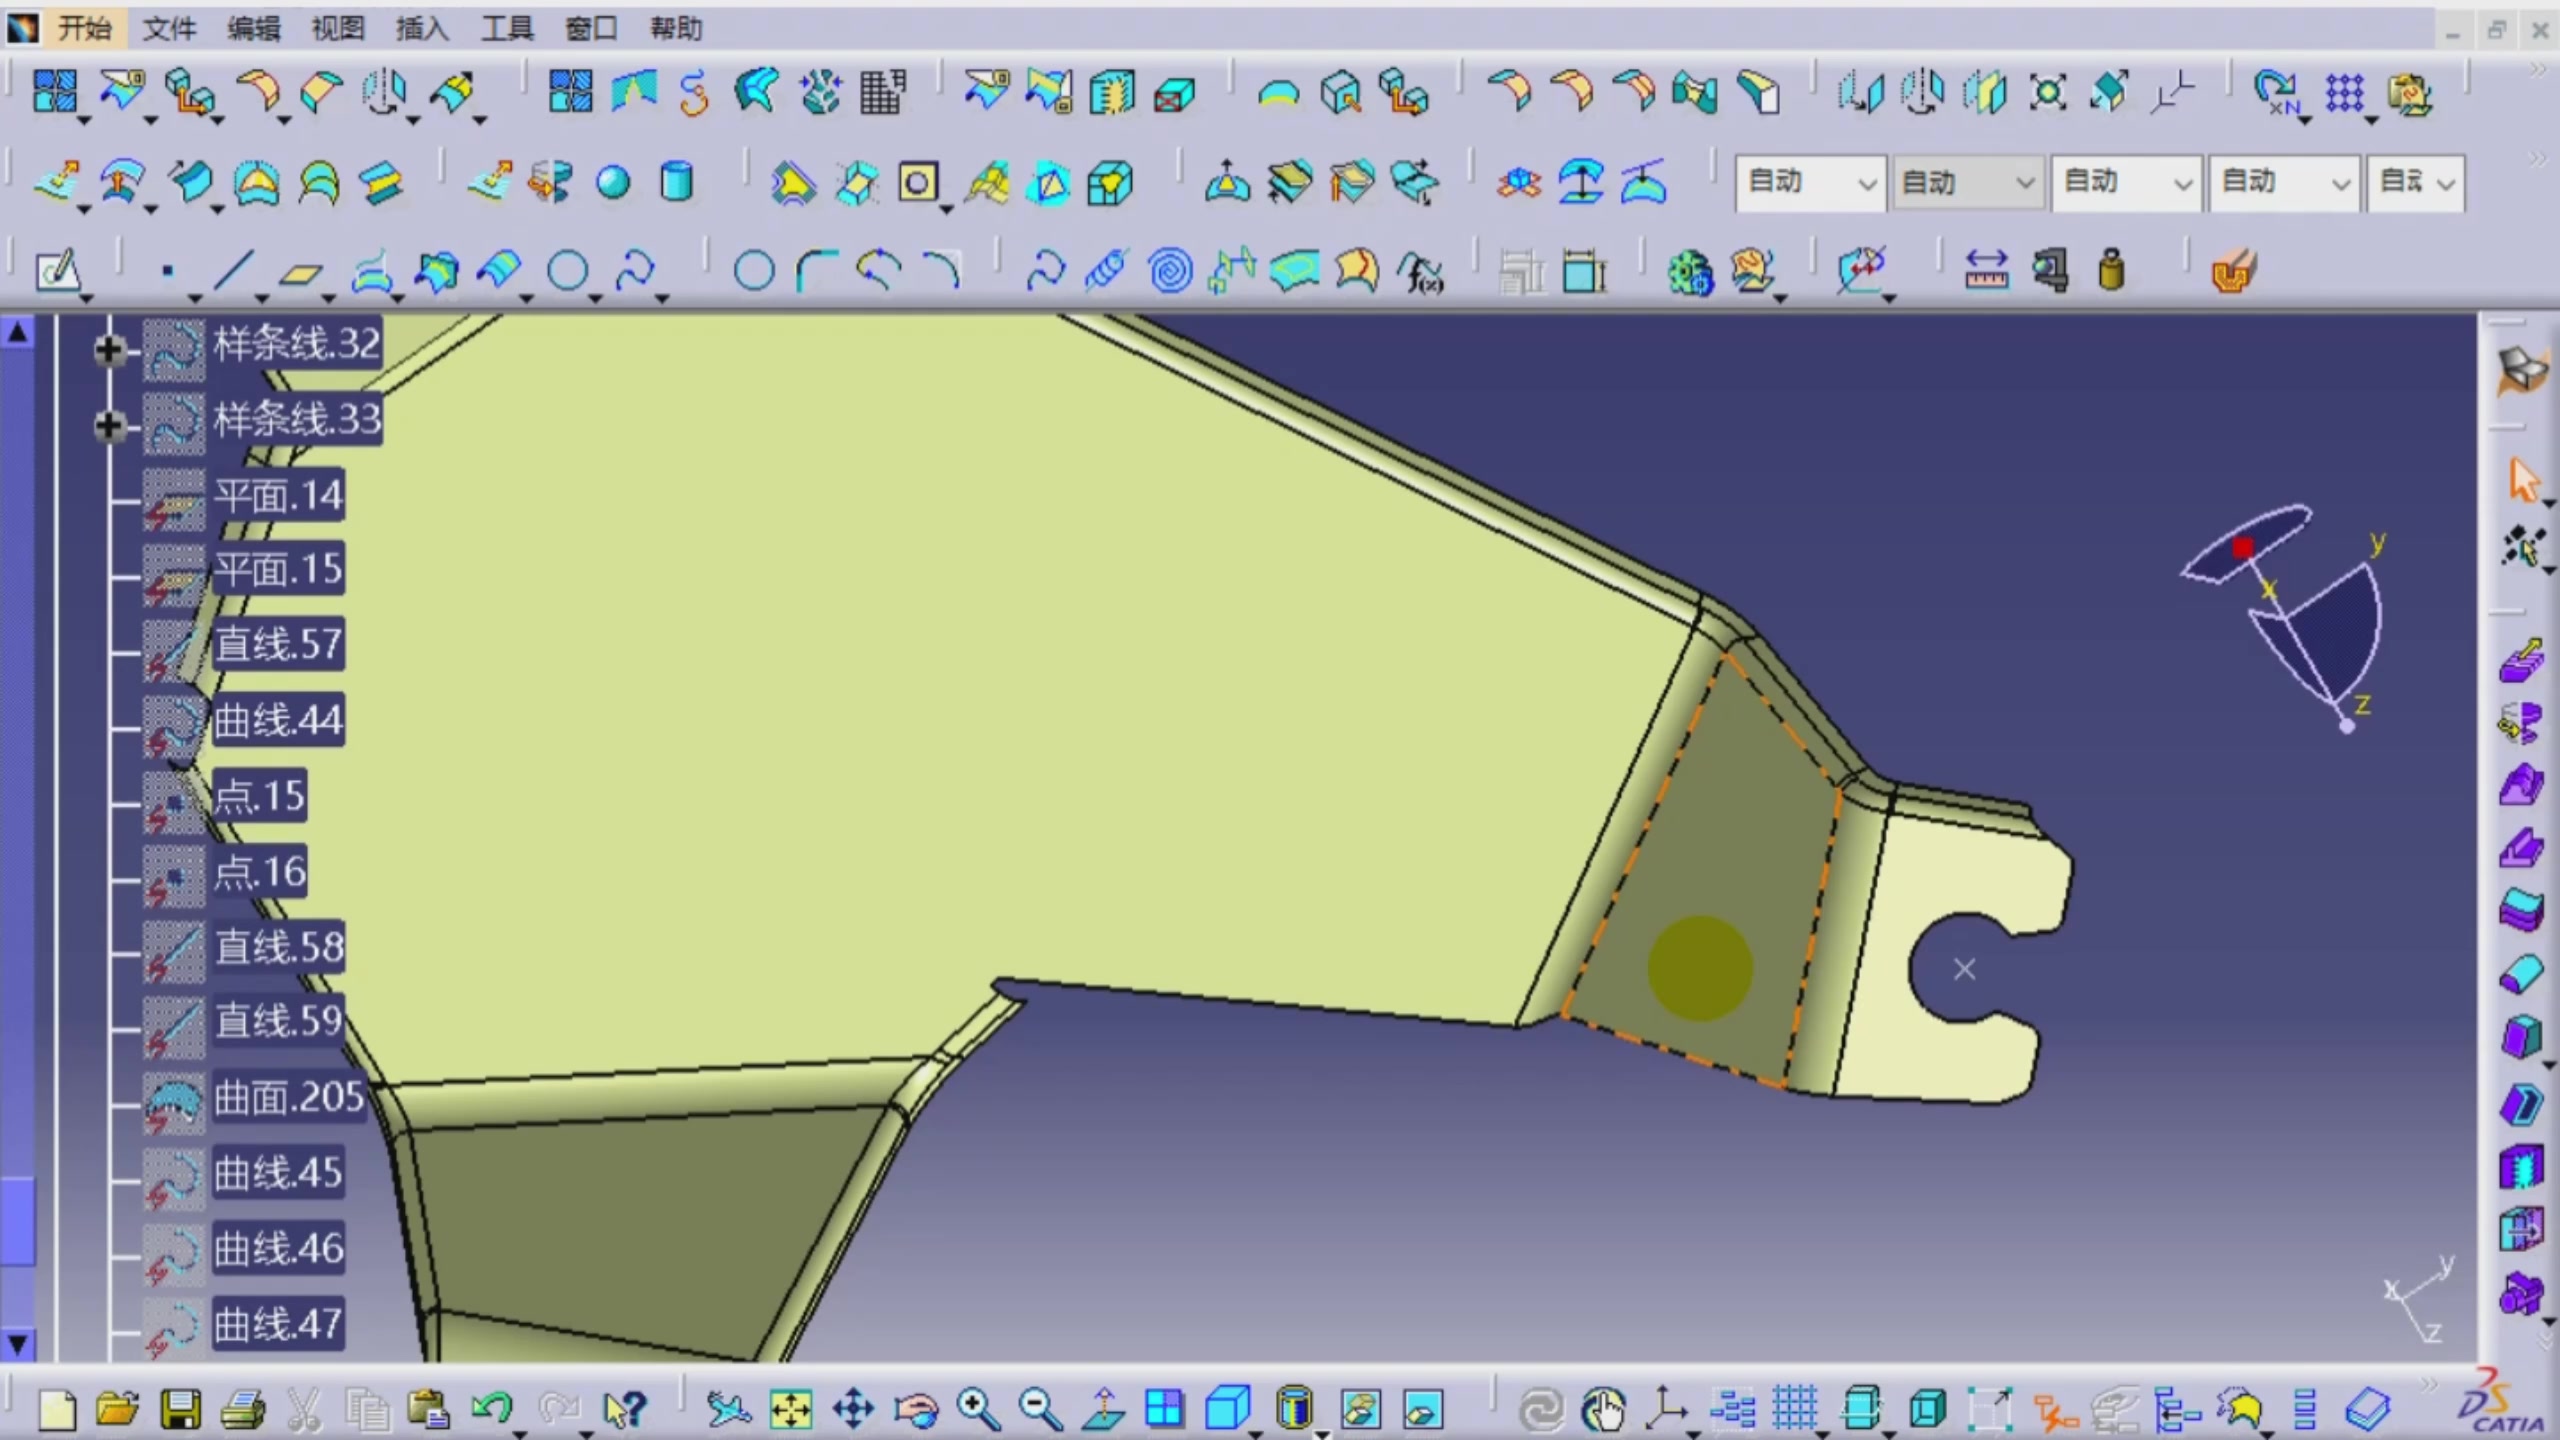Open the first 自动 dropdown list
The width and height of the screenshot is (2560, 1440).
[x=1866, y=183]
